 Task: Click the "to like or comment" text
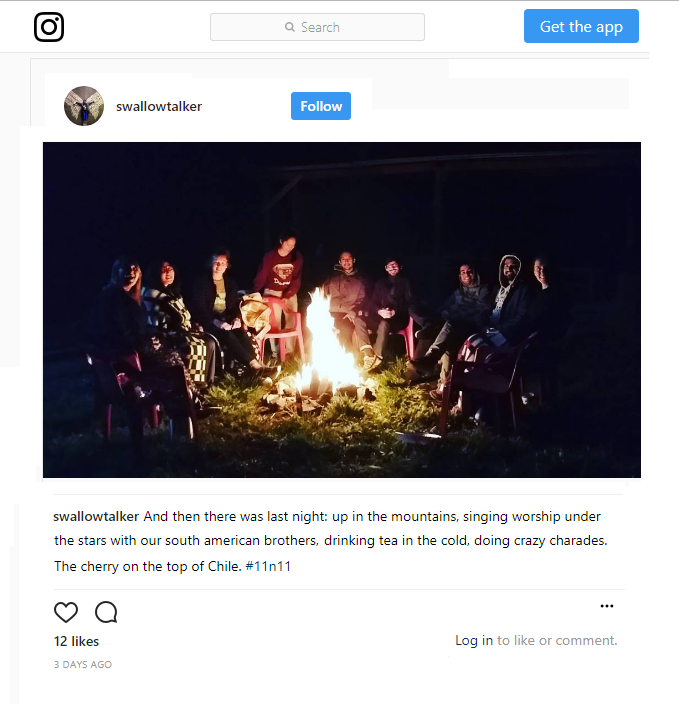[557, 640]
